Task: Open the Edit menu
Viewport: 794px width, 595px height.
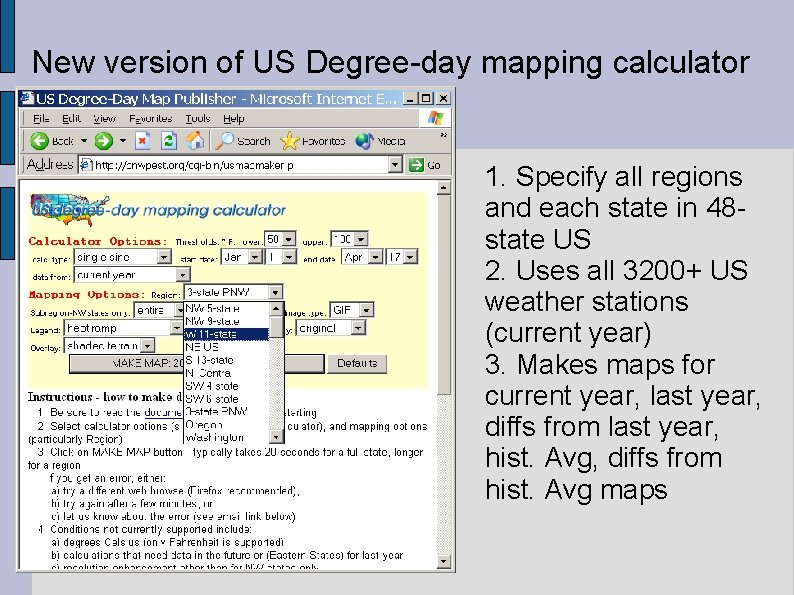Action: click(71, 118)
